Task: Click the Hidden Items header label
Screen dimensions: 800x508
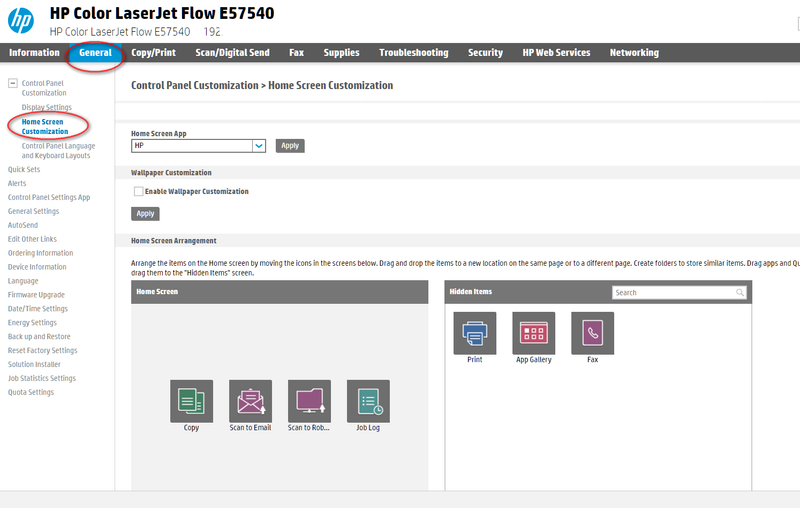Action: click(470, 292)
